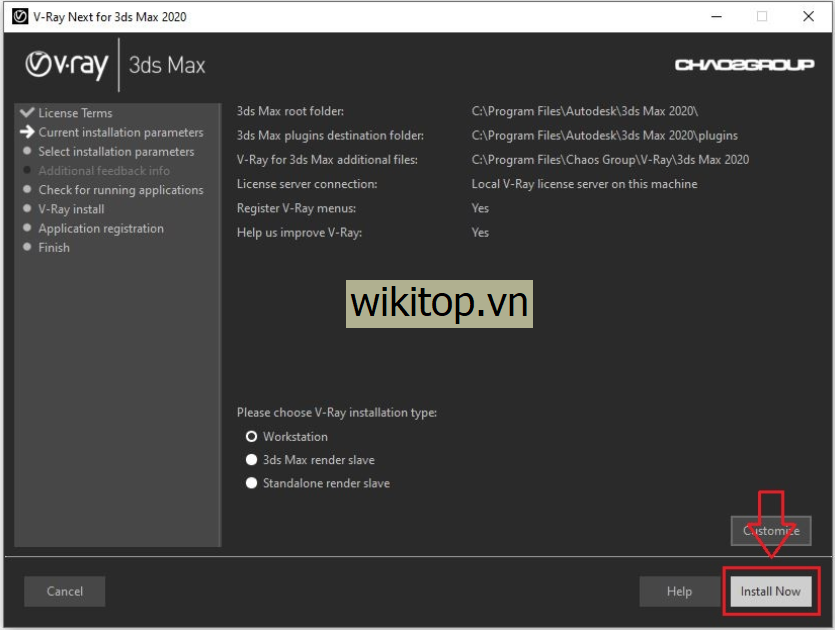Click the current step arrow icon
The height and width of the screenshot is (630, 835).
tap(27, 132)
